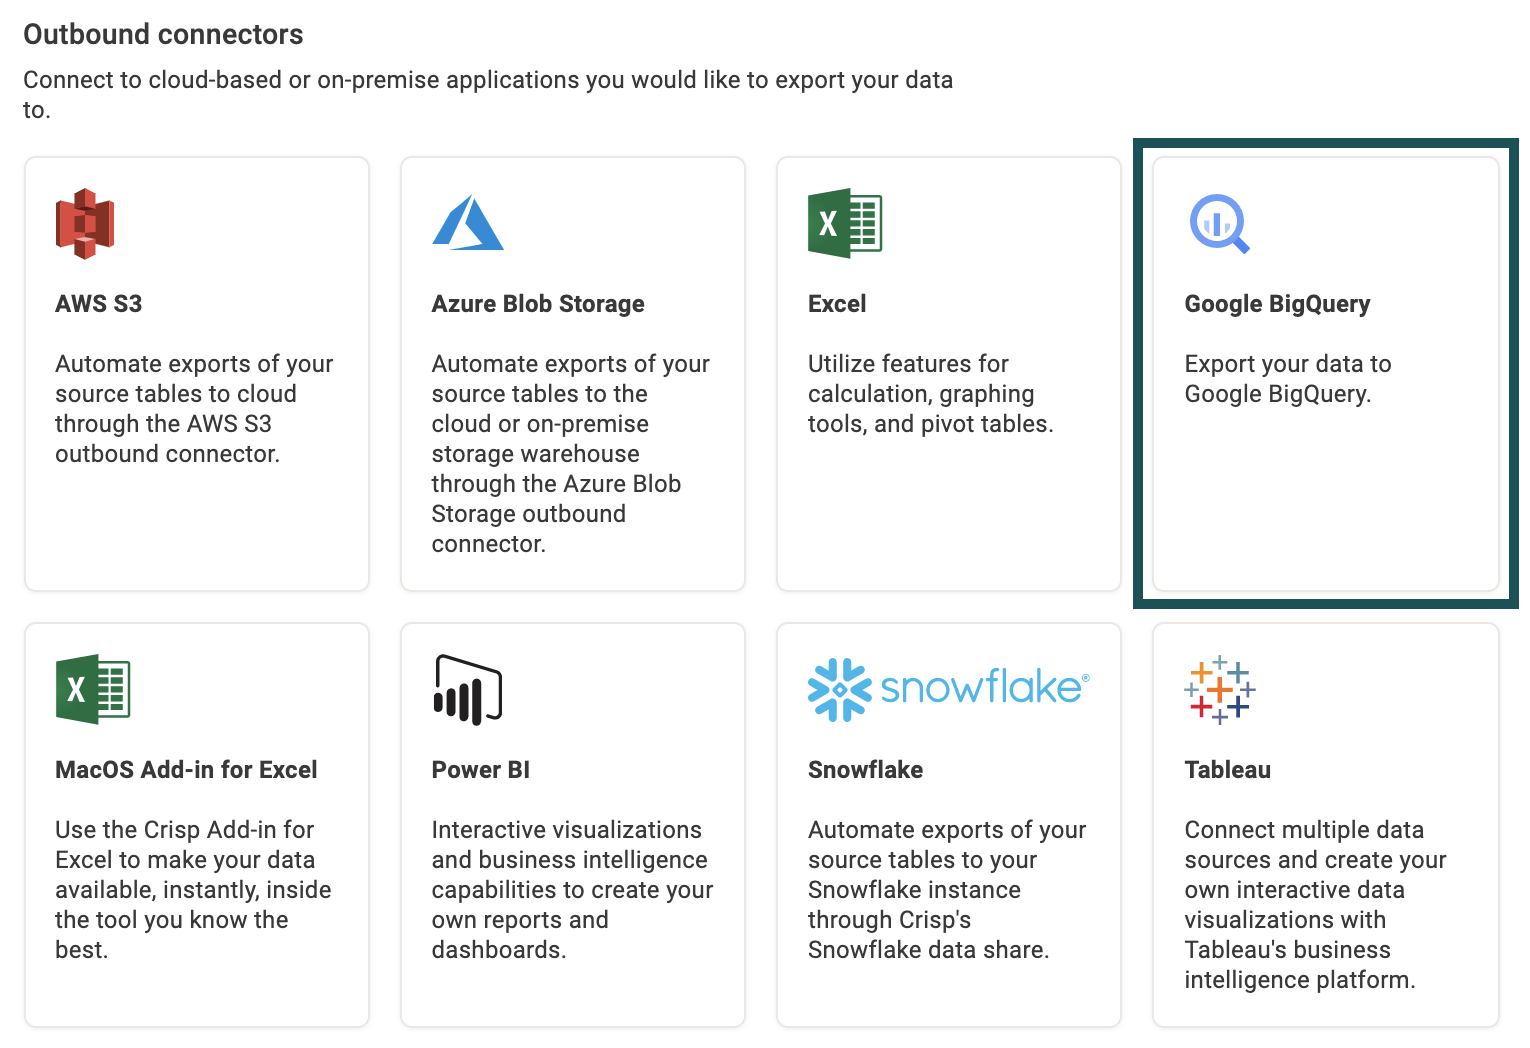Select the Power BI bar chart icon
The height and width of the screenshot is (1048, 1530).
[x=468, y=689]
